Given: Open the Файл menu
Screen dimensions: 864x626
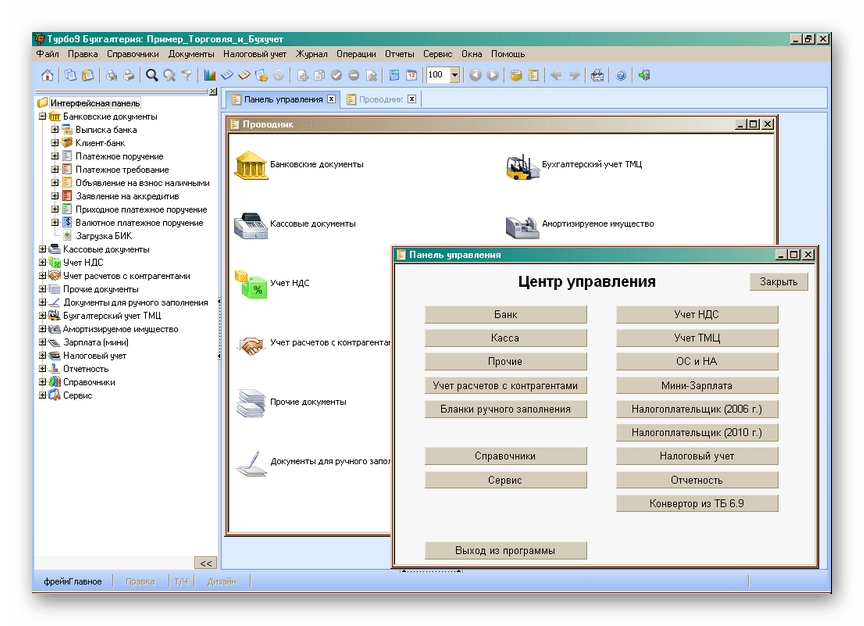Looking at the screenshot, I should (x=47, y=54).
